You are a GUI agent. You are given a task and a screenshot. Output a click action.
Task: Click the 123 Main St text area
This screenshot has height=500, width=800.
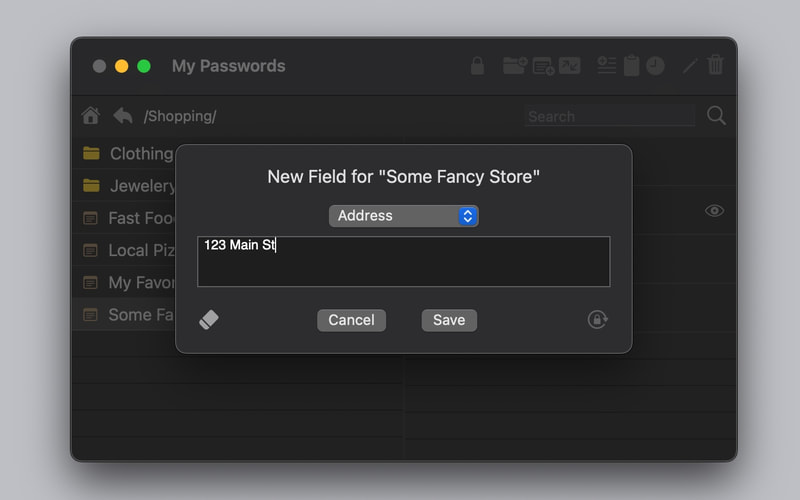404,261
